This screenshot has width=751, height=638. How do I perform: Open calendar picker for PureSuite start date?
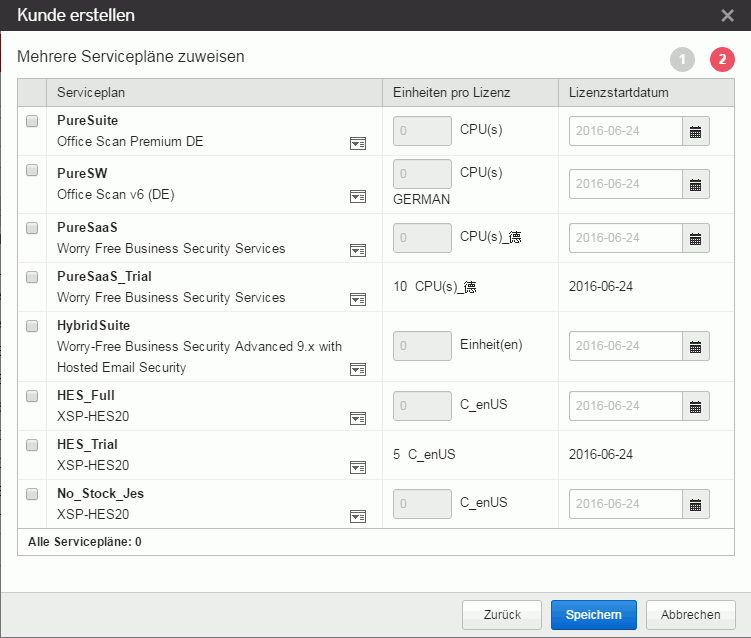[696, 131]
